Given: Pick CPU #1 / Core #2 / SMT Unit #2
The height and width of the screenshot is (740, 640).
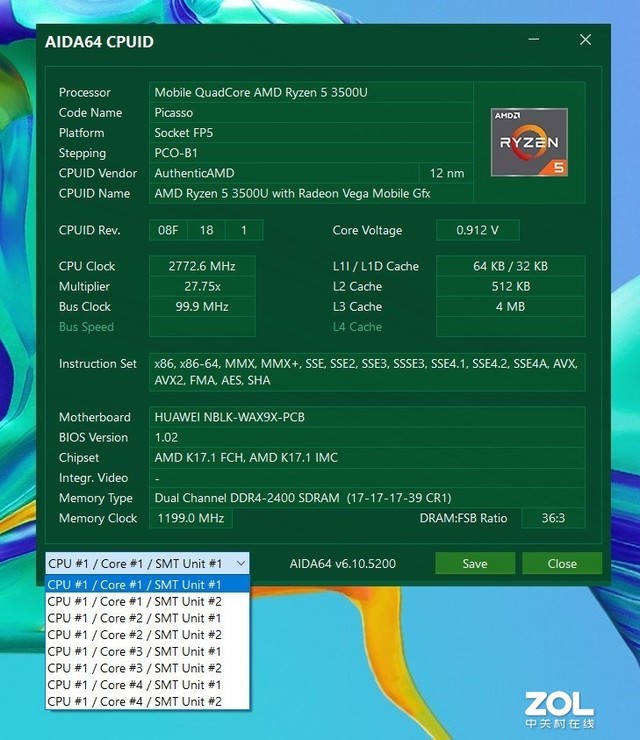Looking at the screenshot, I should (147, 635).
